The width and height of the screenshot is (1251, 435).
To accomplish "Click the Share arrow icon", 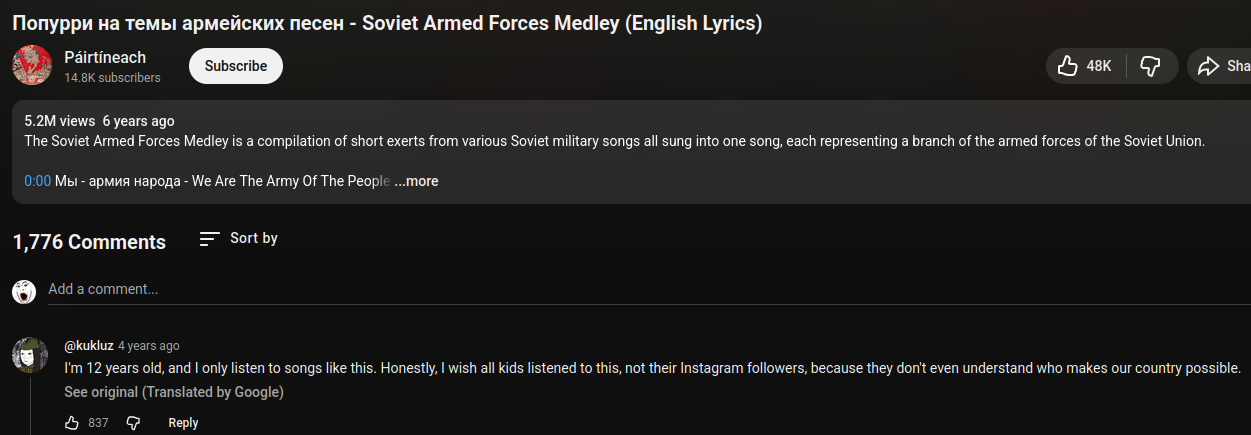I will [1209, 66].
